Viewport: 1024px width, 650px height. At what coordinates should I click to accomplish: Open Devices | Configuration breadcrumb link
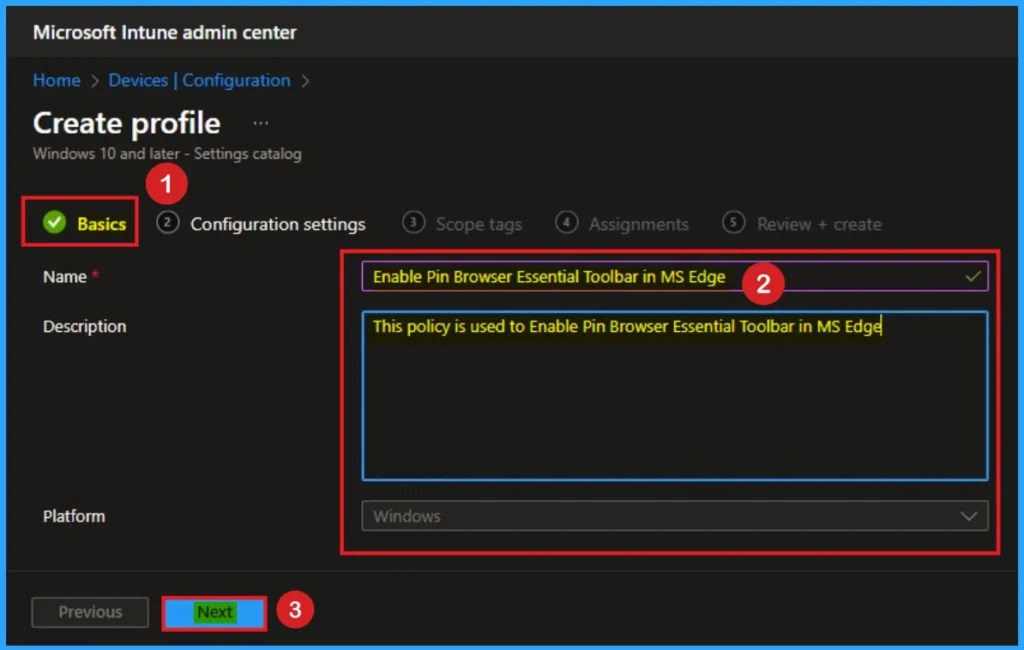[x=199, y=80]
